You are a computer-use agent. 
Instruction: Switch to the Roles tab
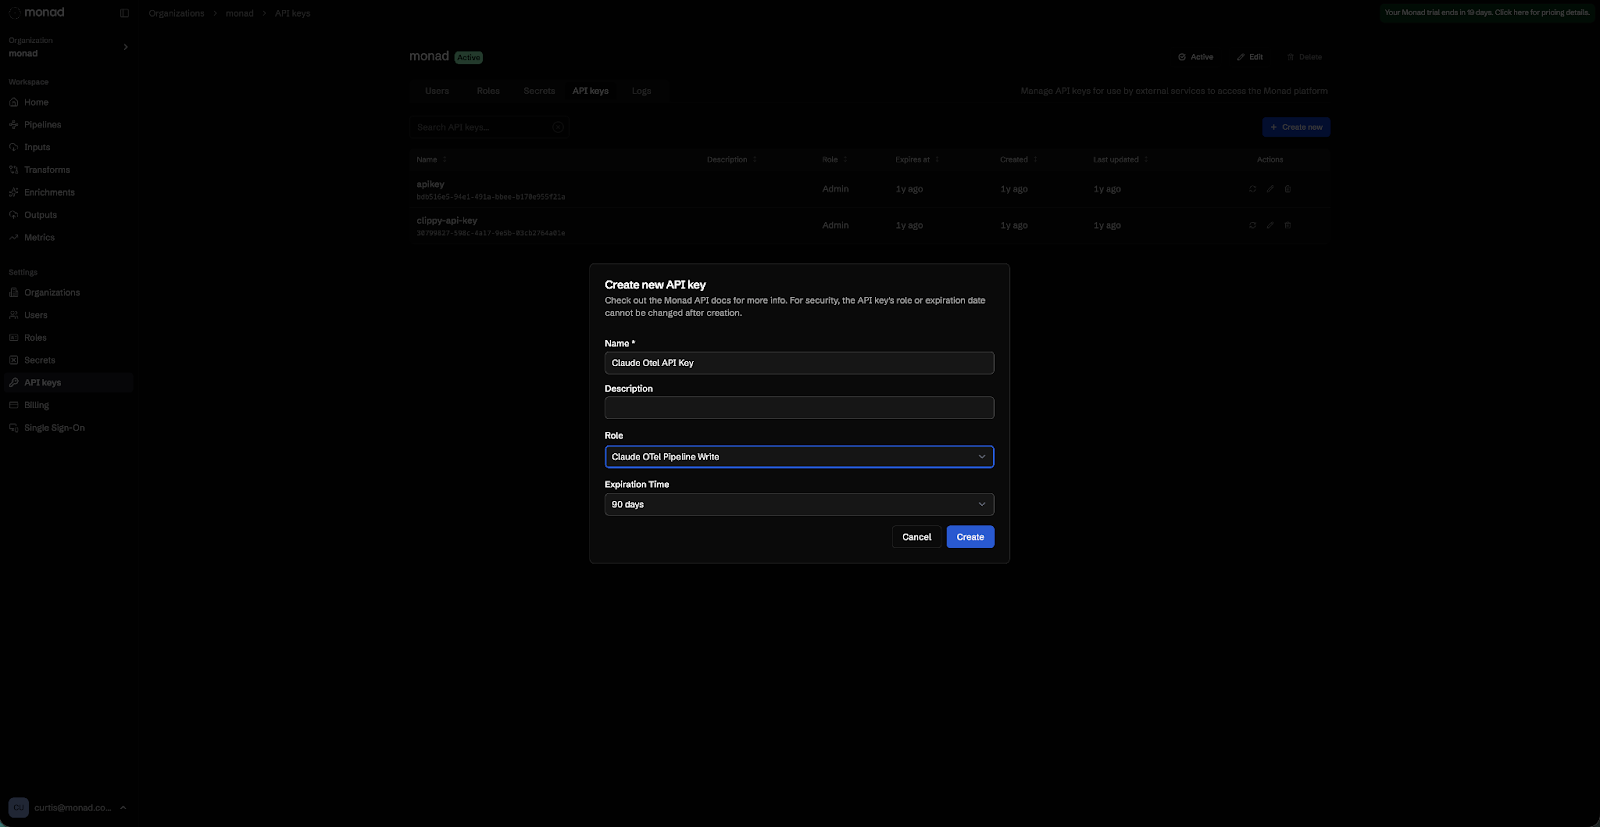(x=488, y=91)
